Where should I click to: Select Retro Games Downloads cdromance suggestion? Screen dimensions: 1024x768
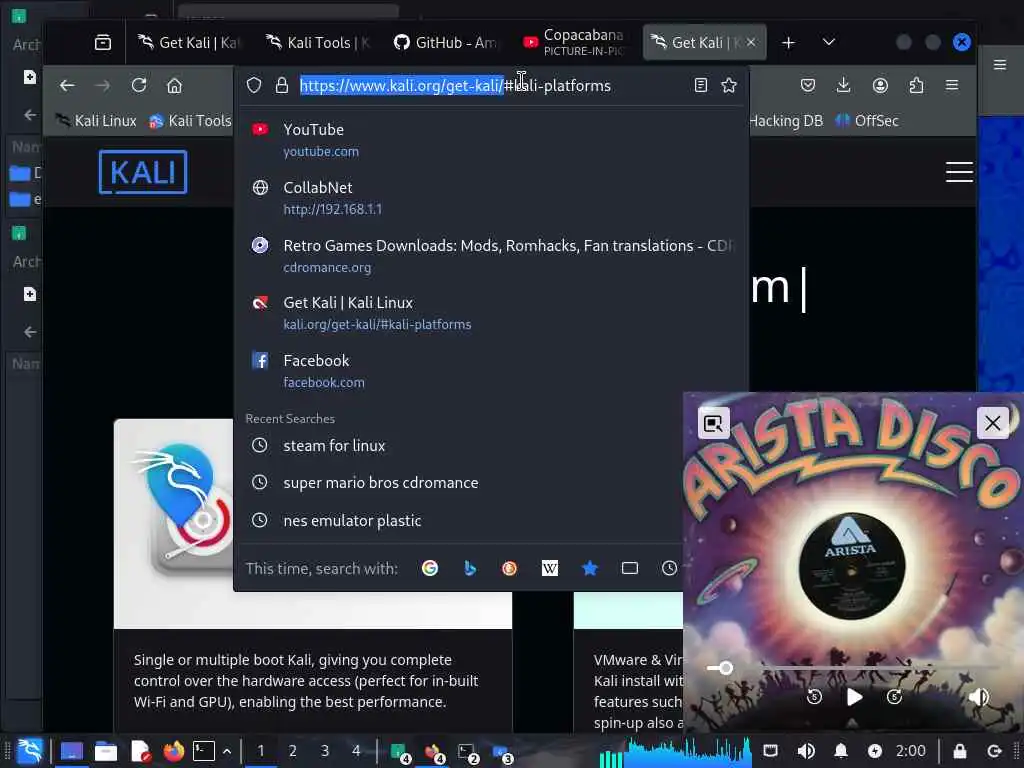coord(491,256)
